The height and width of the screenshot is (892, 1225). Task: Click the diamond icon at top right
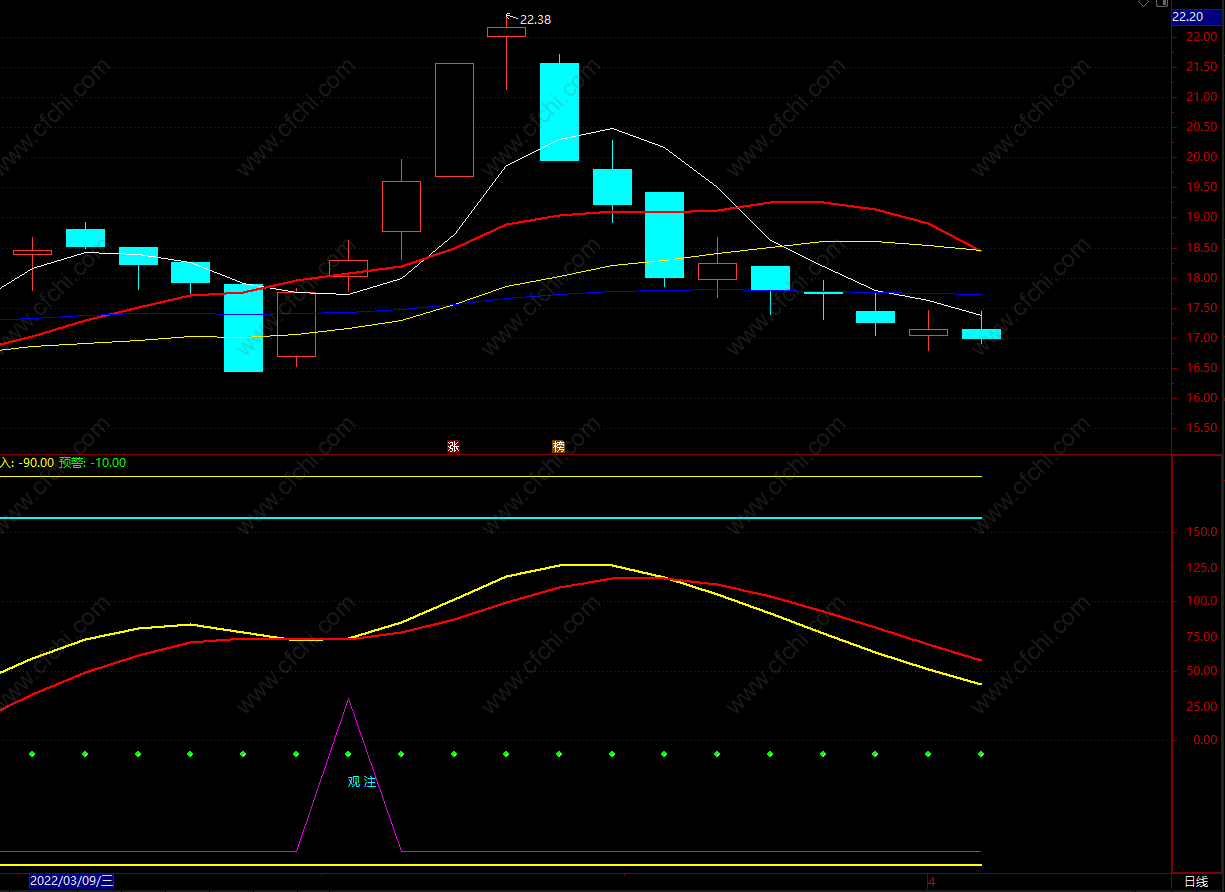(1144, 4)
